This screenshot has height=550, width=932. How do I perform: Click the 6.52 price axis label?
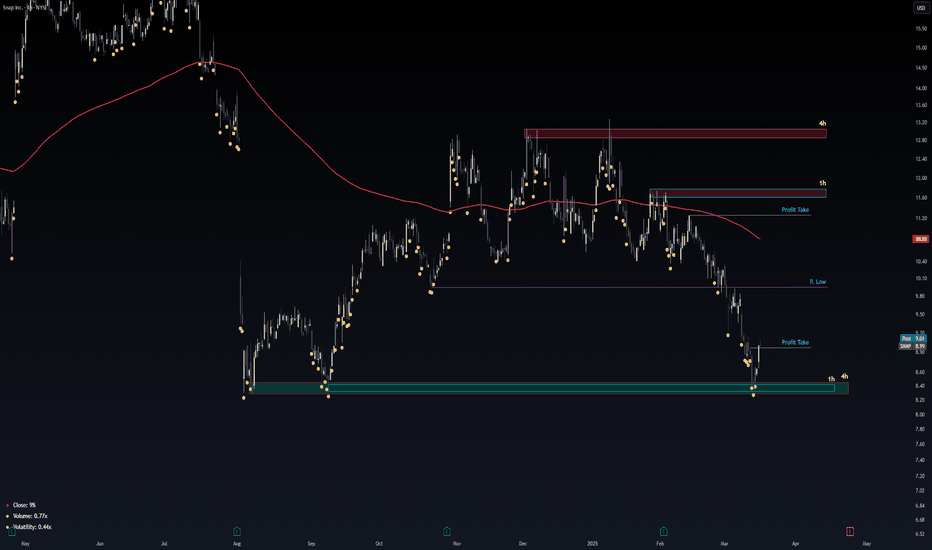coord(920,534)
